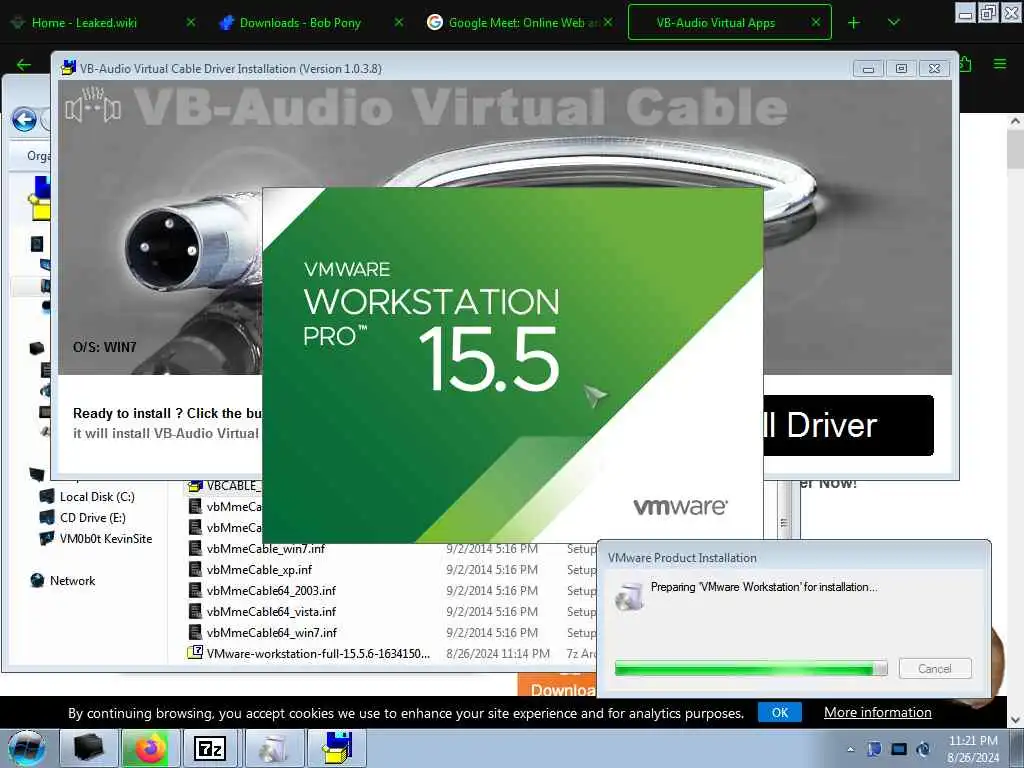Image resolution: width=1024 pixels, height=768 pixels.
Task: Select the Google Meet browser tab
Action: (x=522, y=23)
